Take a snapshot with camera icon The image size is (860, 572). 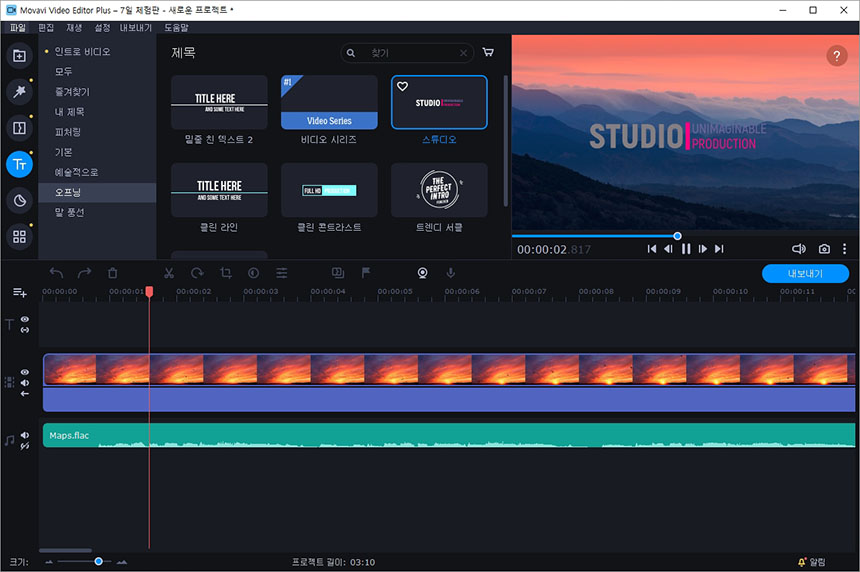[824, 249]
